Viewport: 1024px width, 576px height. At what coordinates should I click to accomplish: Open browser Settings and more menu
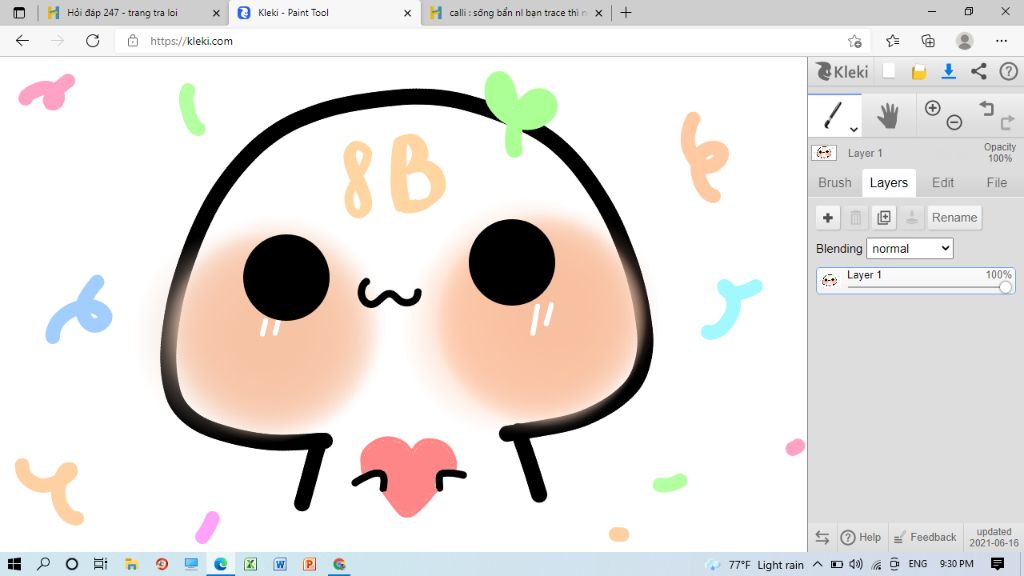coord(1001,40)
